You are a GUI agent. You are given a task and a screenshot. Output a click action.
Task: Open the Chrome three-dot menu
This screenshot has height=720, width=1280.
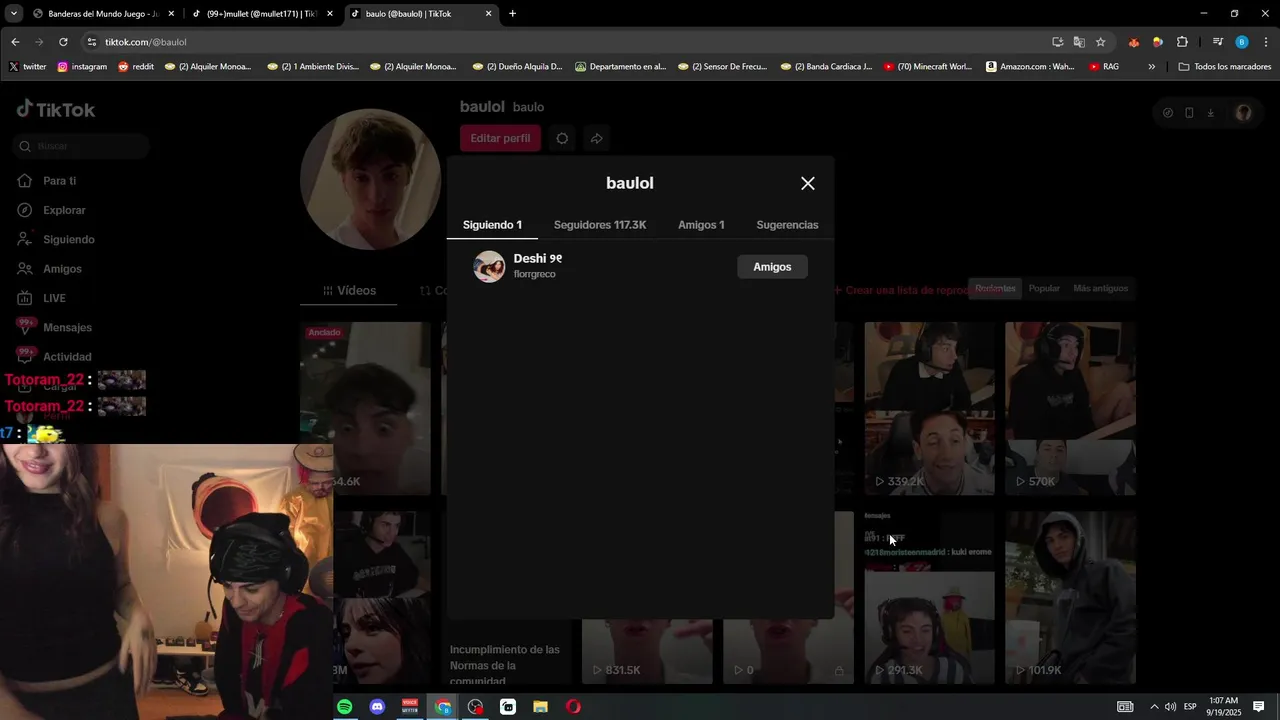(x=1266, y=42)
